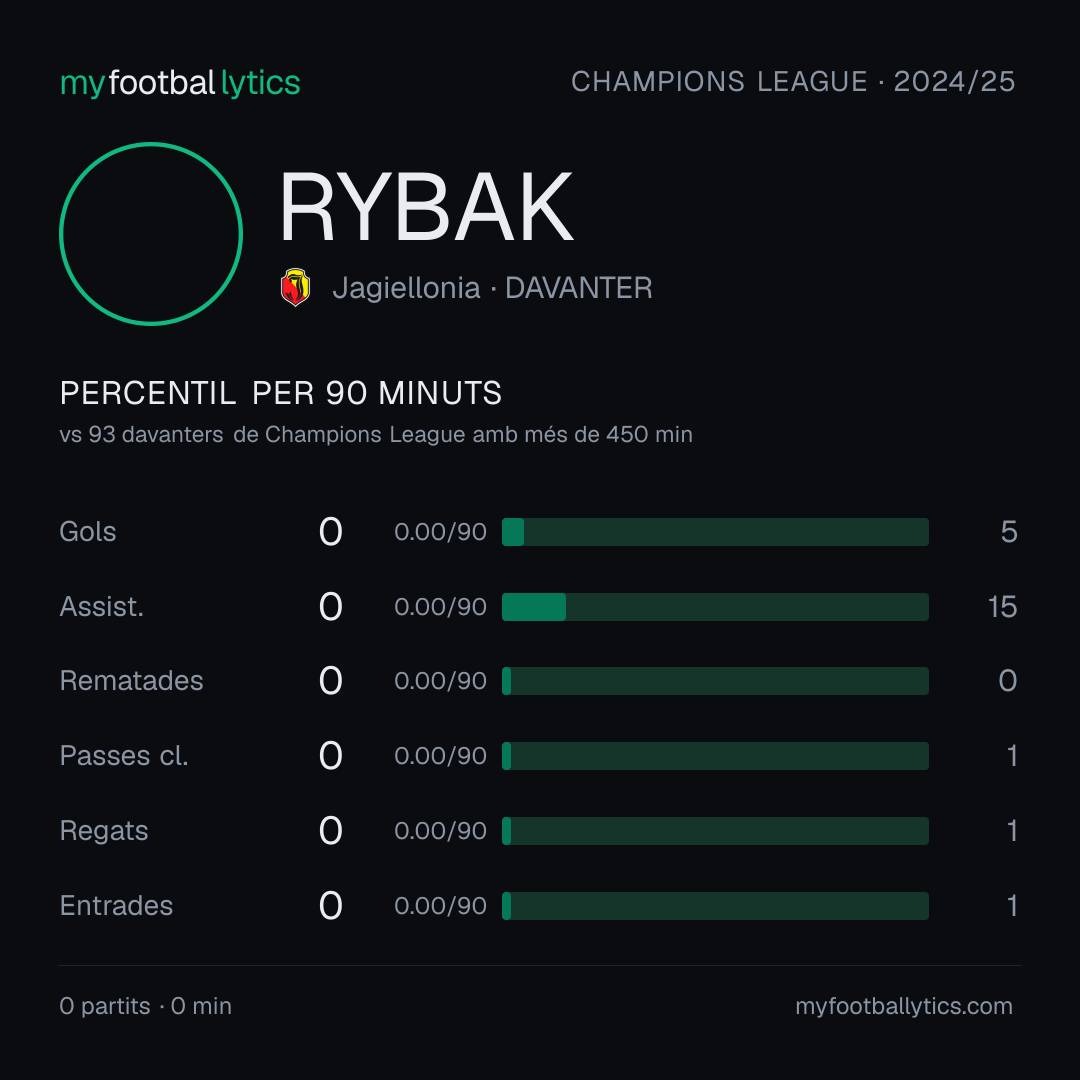
Task: Select the Assist. percentile value 15
Action: point(1002,607)
